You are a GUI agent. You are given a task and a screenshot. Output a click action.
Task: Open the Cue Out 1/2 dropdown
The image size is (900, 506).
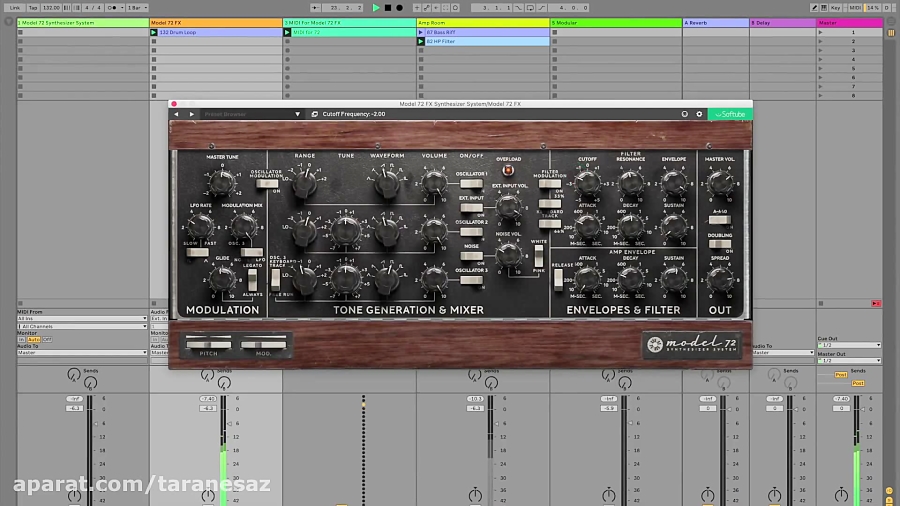[849, 345]
